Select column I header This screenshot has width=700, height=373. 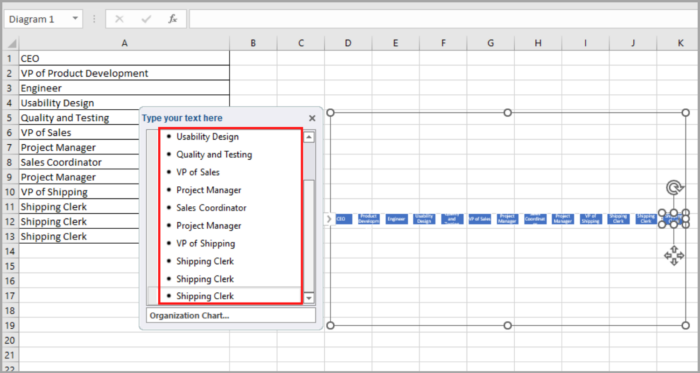[x=585, y=43]
